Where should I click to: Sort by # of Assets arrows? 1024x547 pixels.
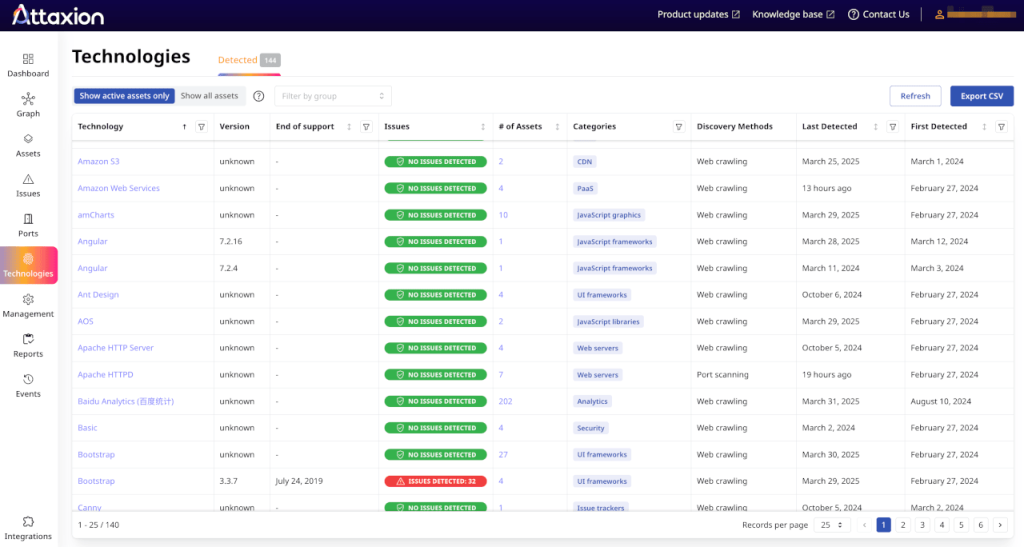[557, 127]
